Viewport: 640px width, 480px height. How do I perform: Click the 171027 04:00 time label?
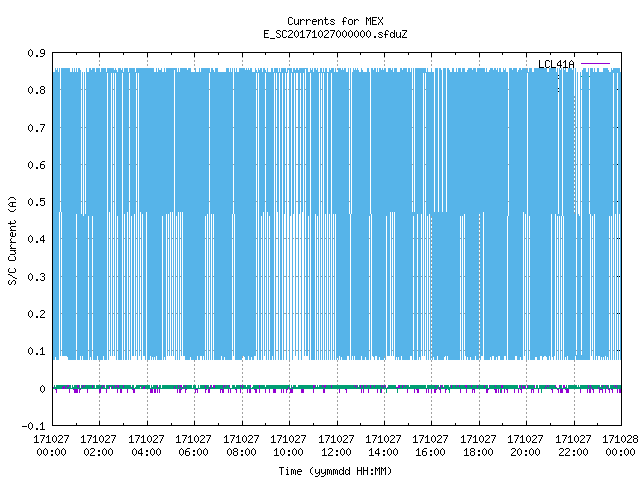pos(146,446)
